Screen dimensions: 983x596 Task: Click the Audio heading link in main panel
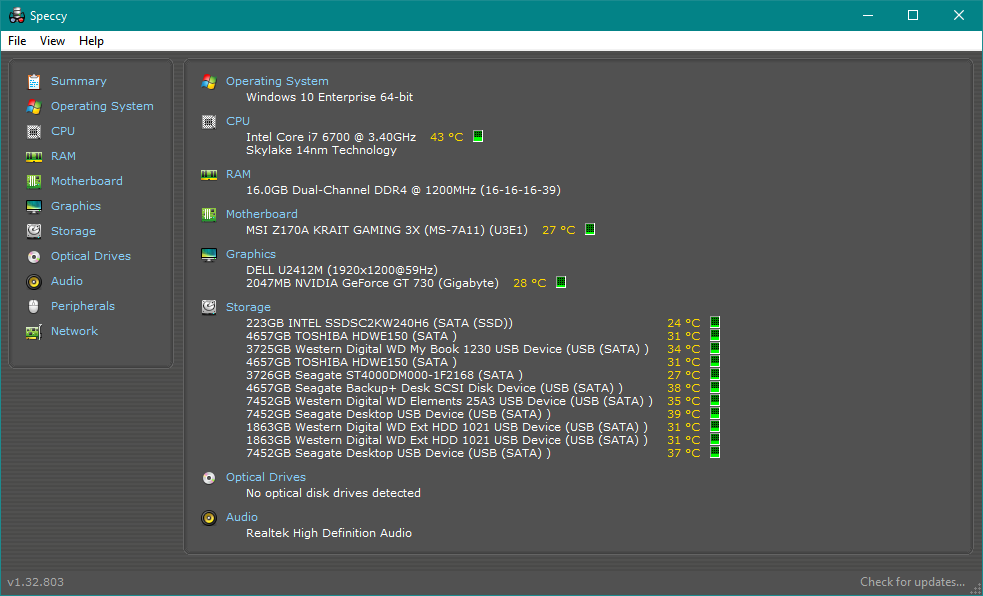(241, 517)
